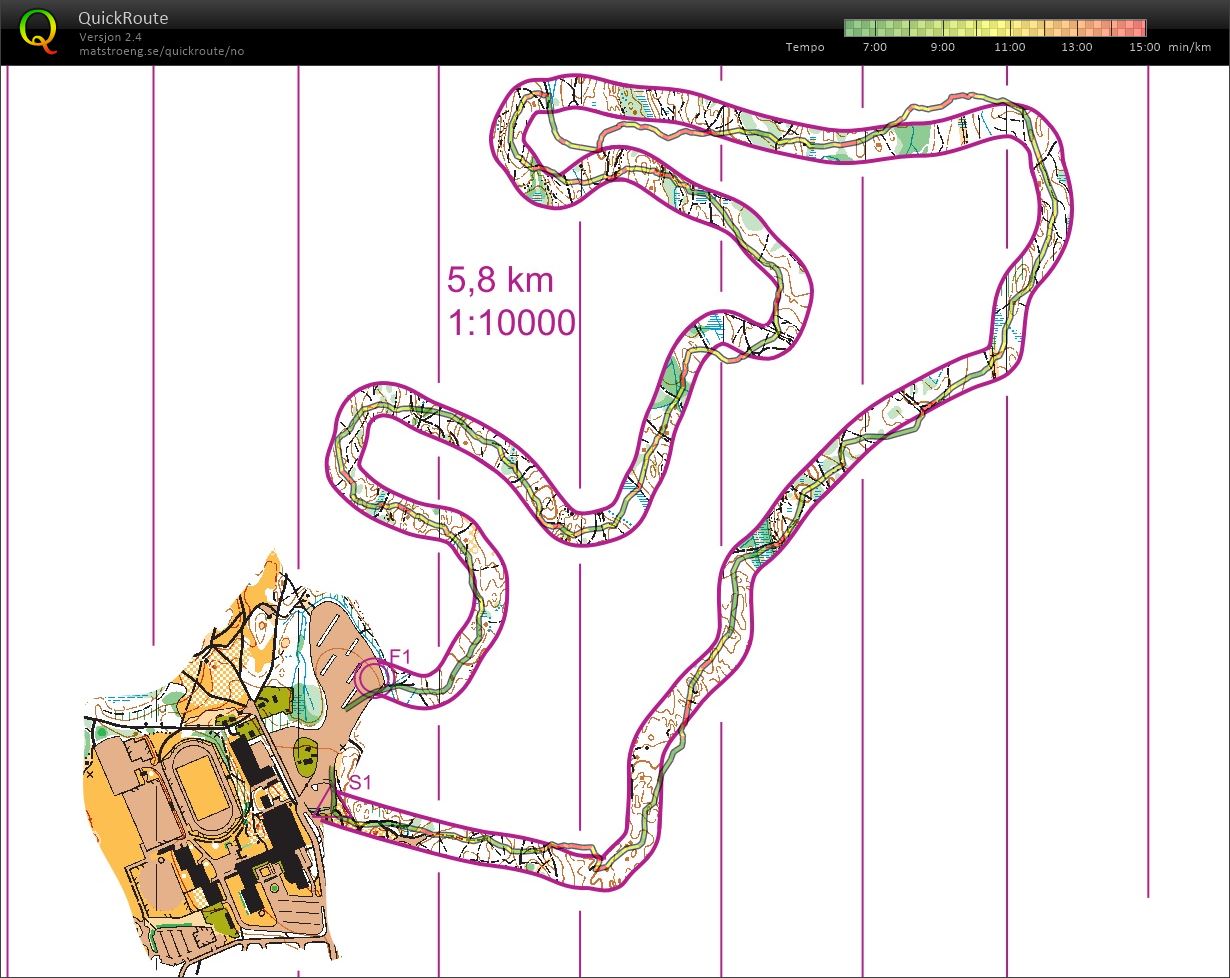Open the matstroeng.se/quickroute/no link

point(161,51)
